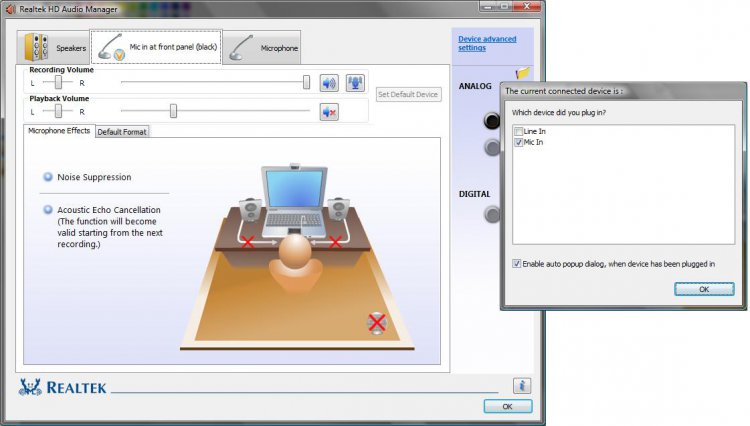Viewport: 750px width, 426px height.
Task: Switch to the Speakers tab
Action: point(54,48)
